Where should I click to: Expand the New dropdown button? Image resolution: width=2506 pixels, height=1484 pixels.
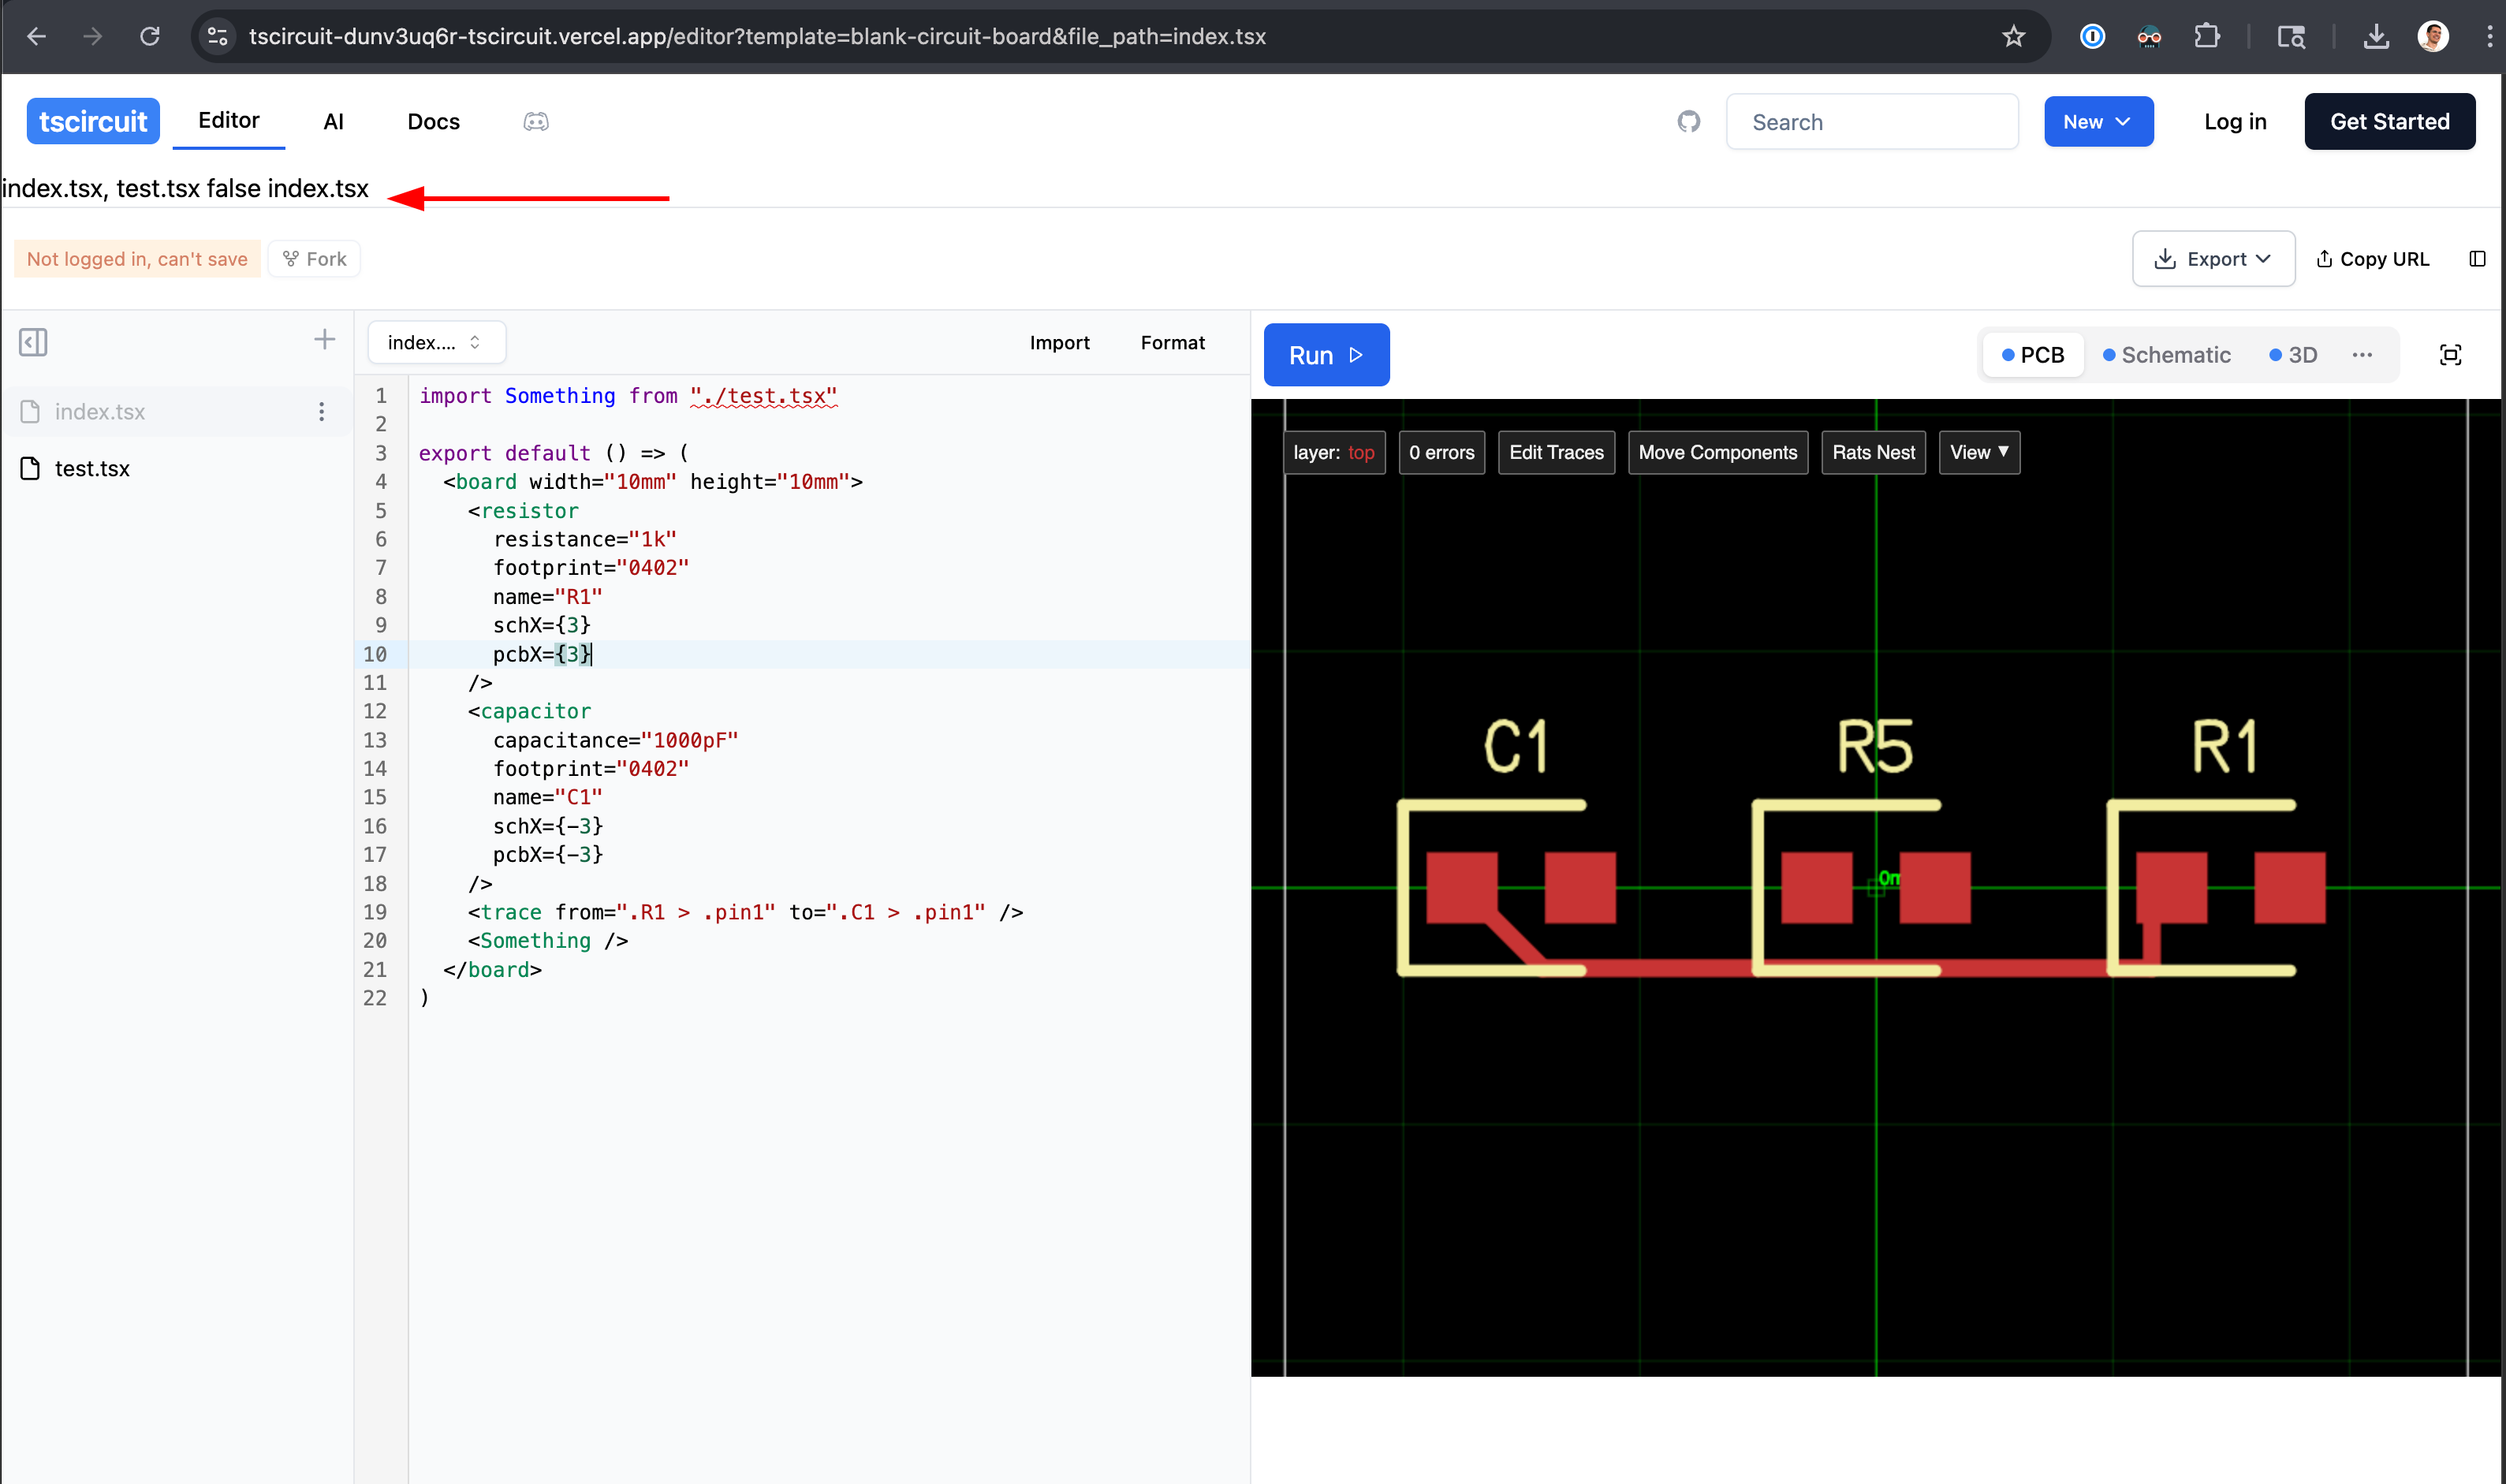[2098, 122]
